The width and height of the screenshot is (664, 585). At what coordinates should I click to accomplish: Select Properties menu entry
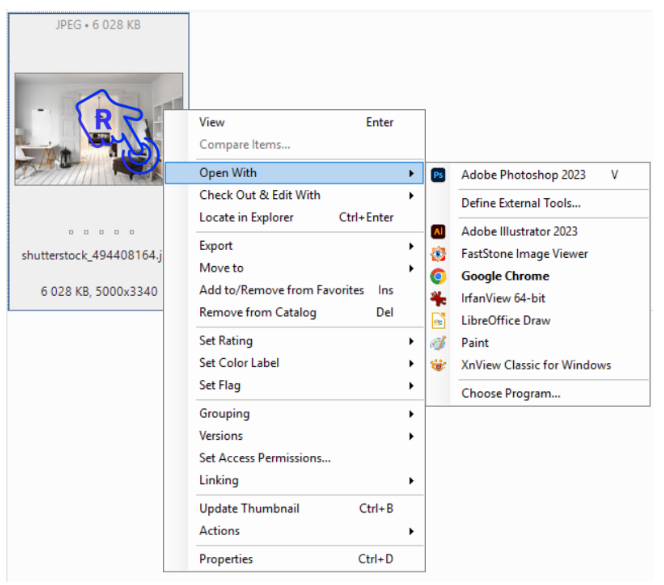coord(226,559)
